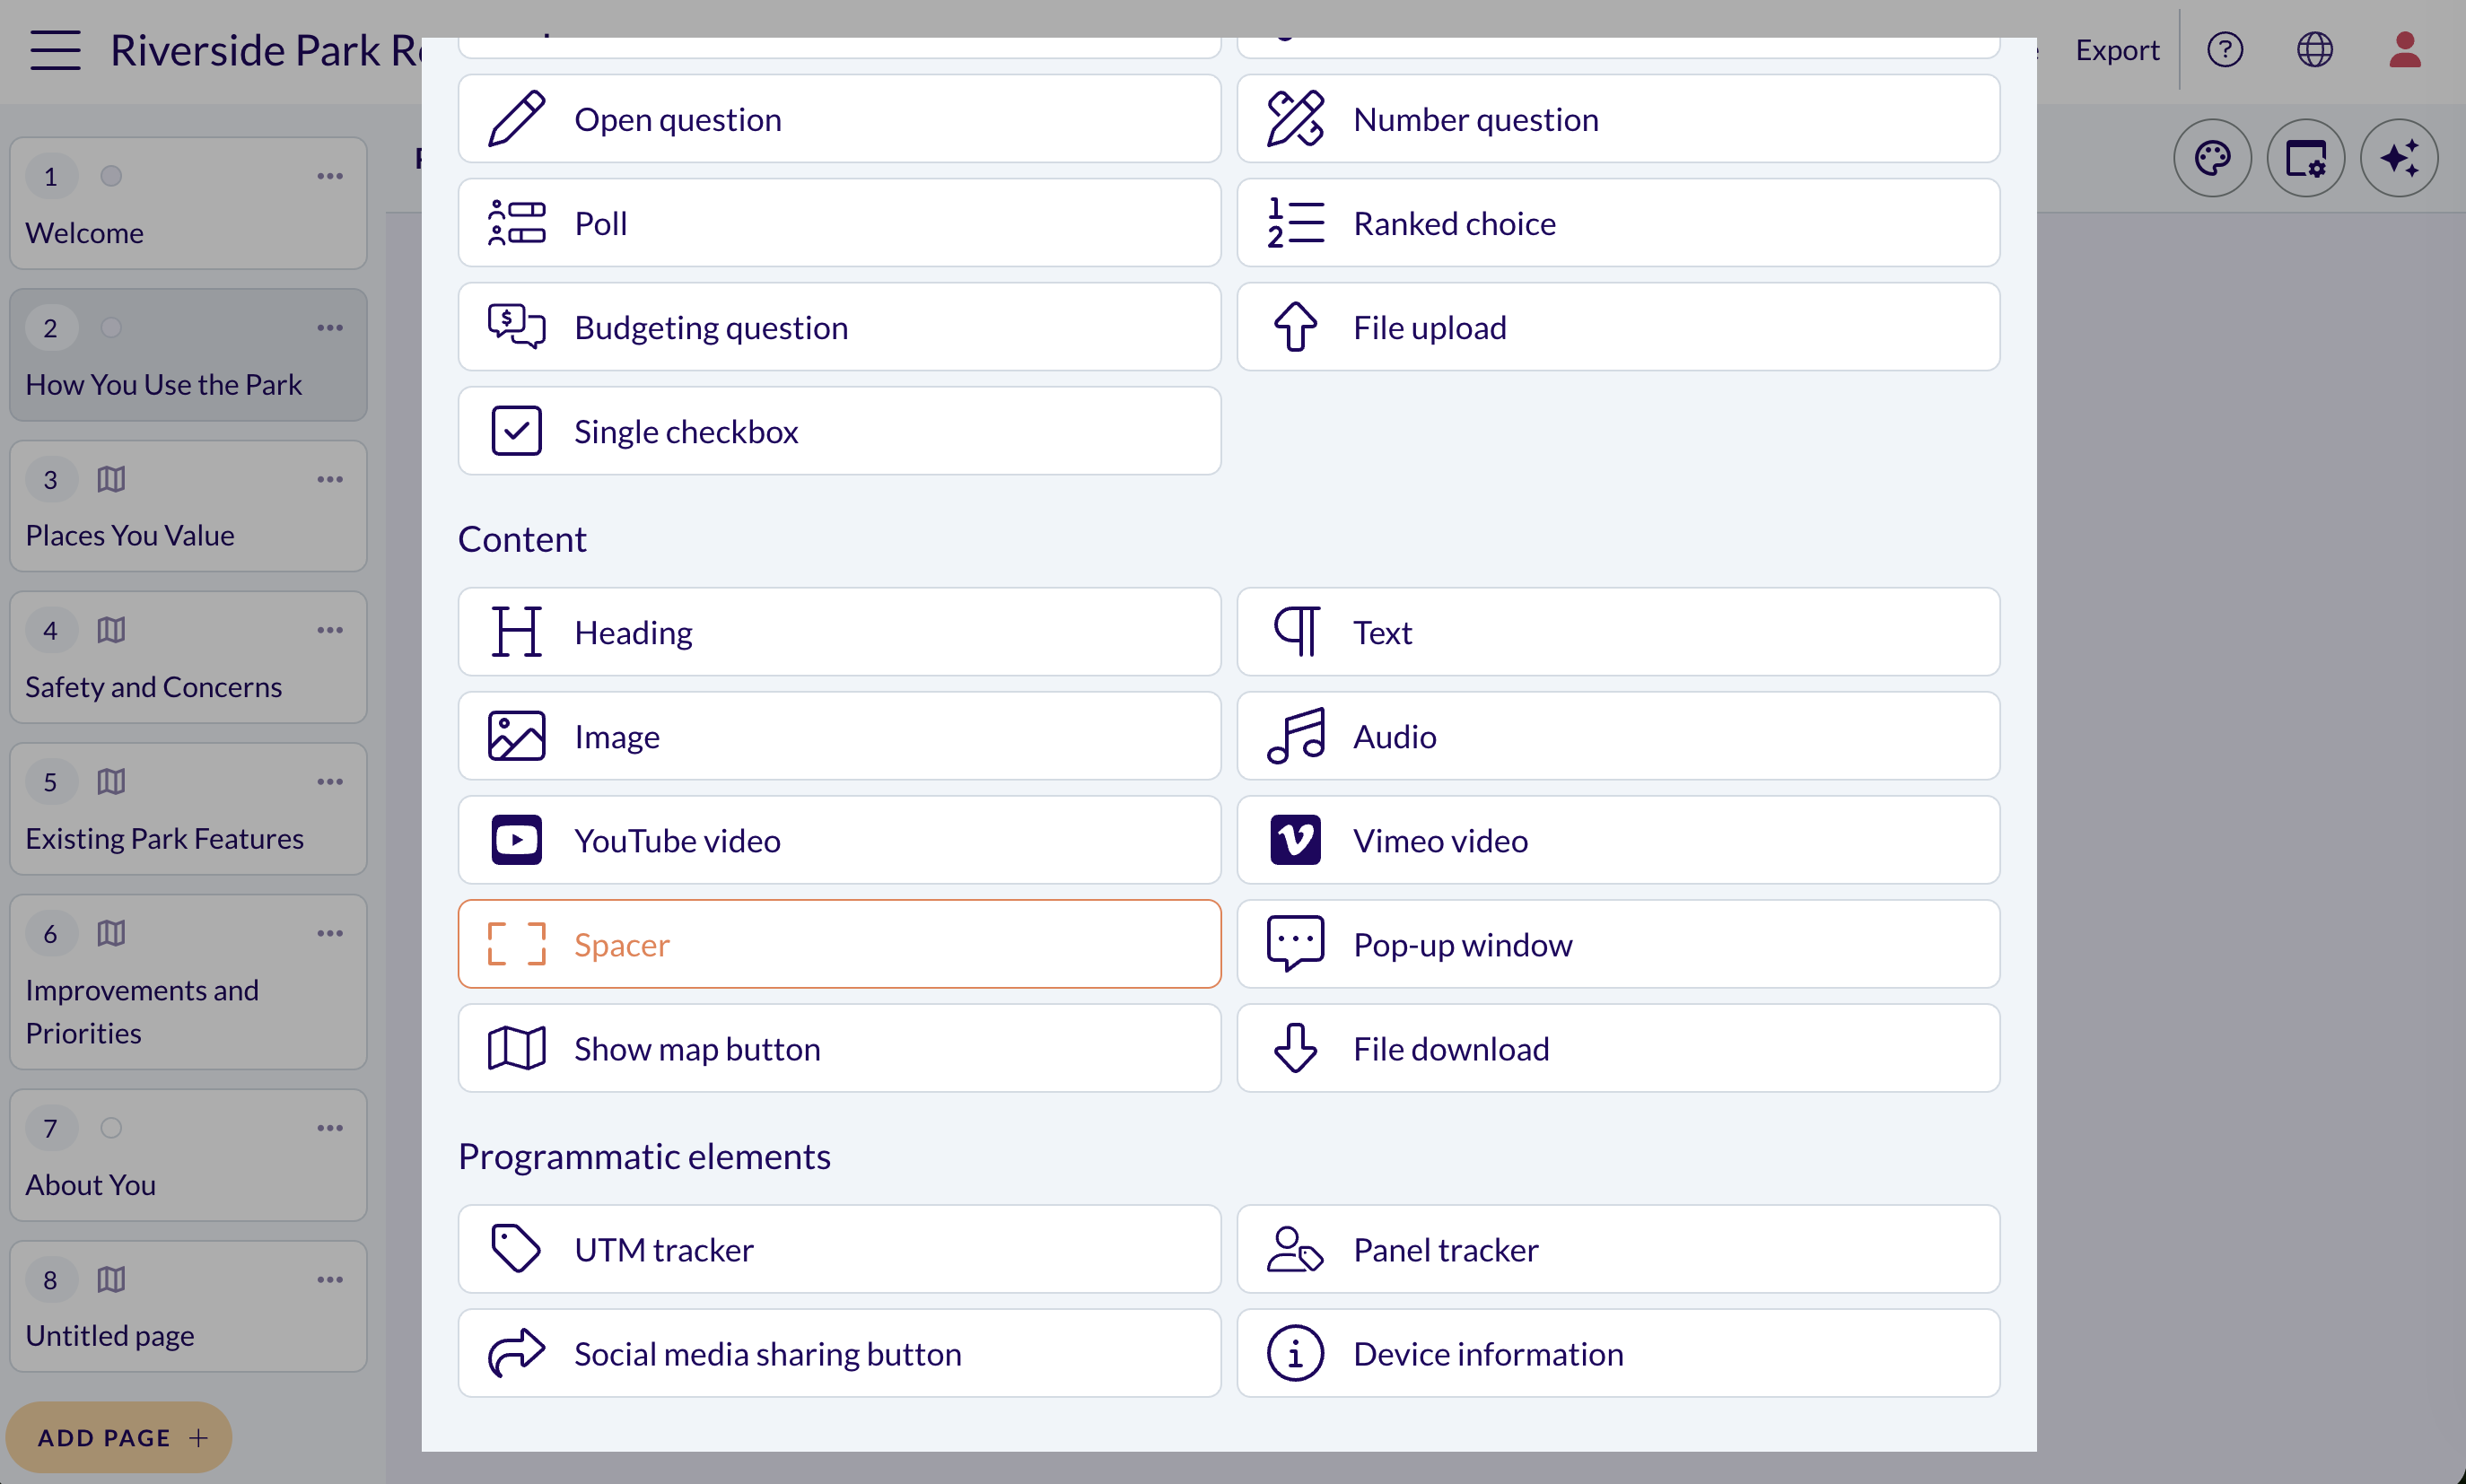Select the About You page
The image size is (2466, 1484).
(x=188, y=1155)
